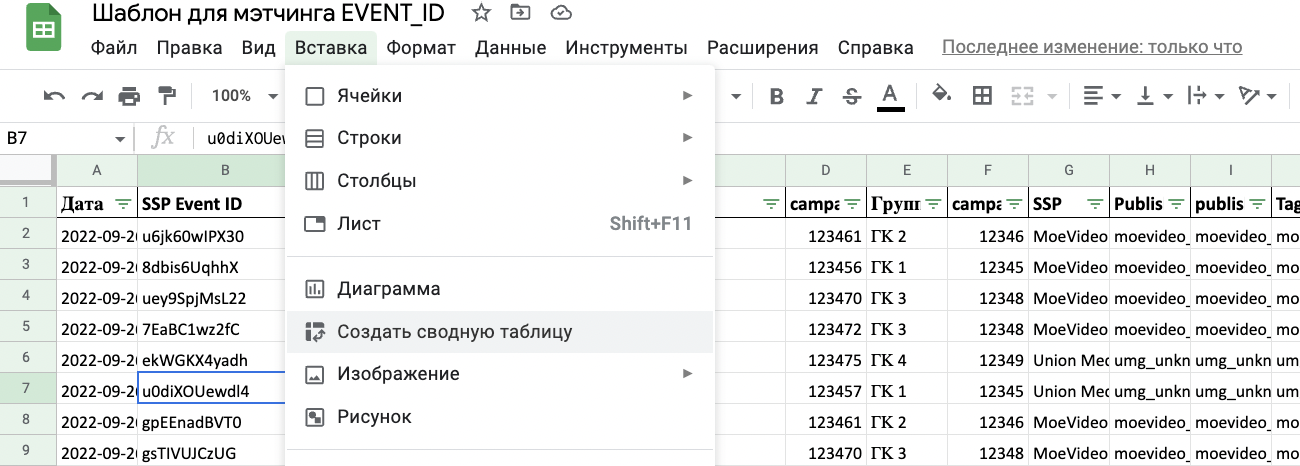Open the Последнее изменение history link
The image size is (1300, 466).
1091,47
